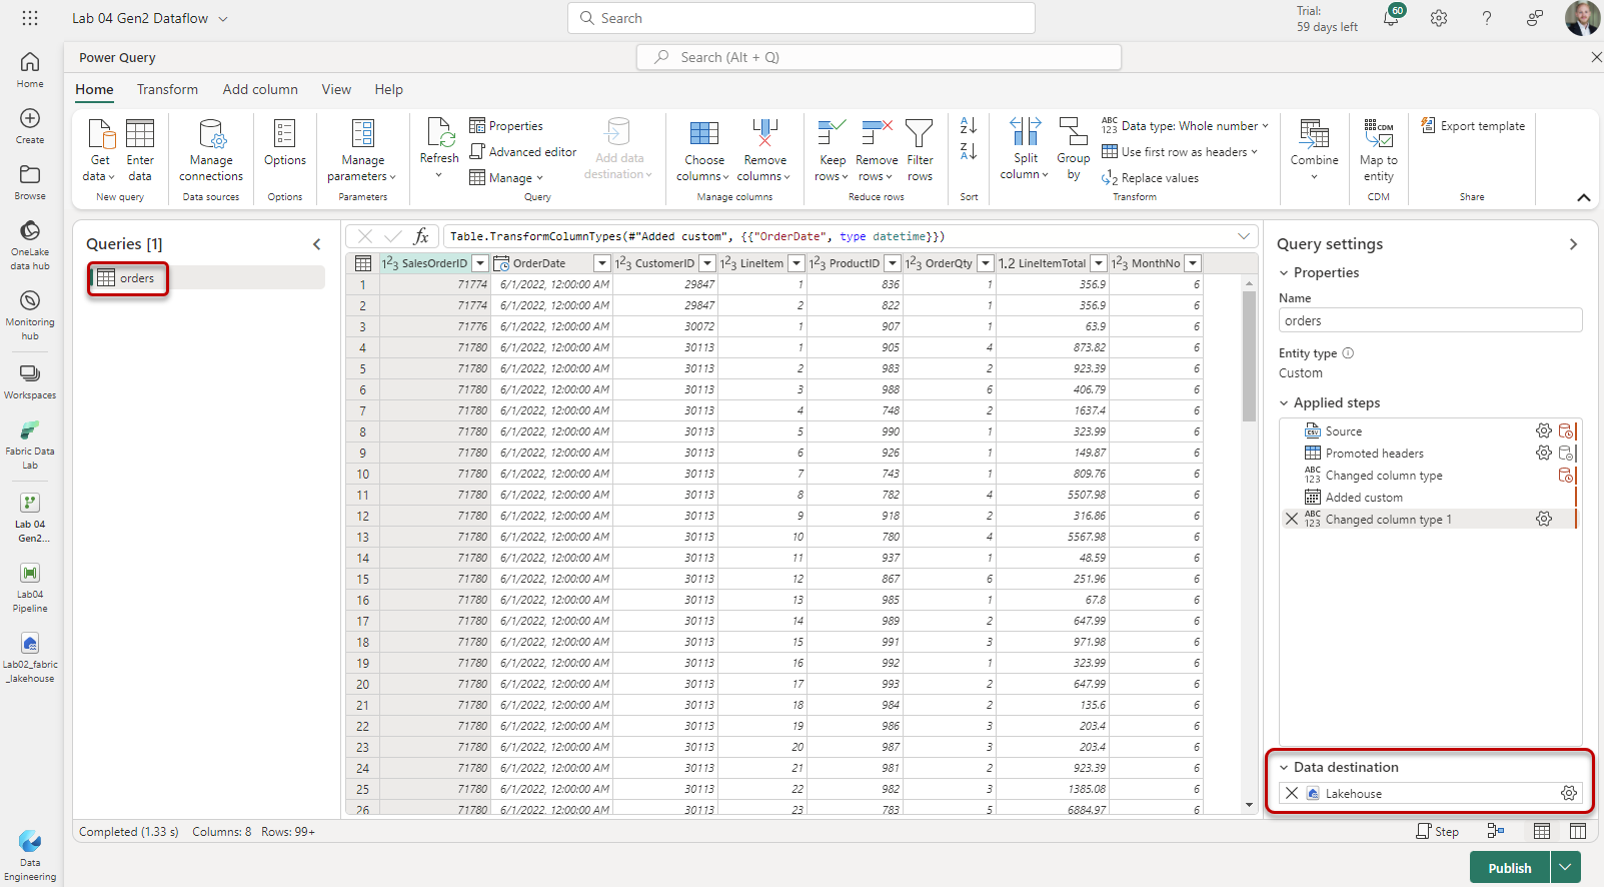Switch to the View ribbon tab
Image resolution: width=1604 pixels, height=887 pixels.
pos(336,89)
